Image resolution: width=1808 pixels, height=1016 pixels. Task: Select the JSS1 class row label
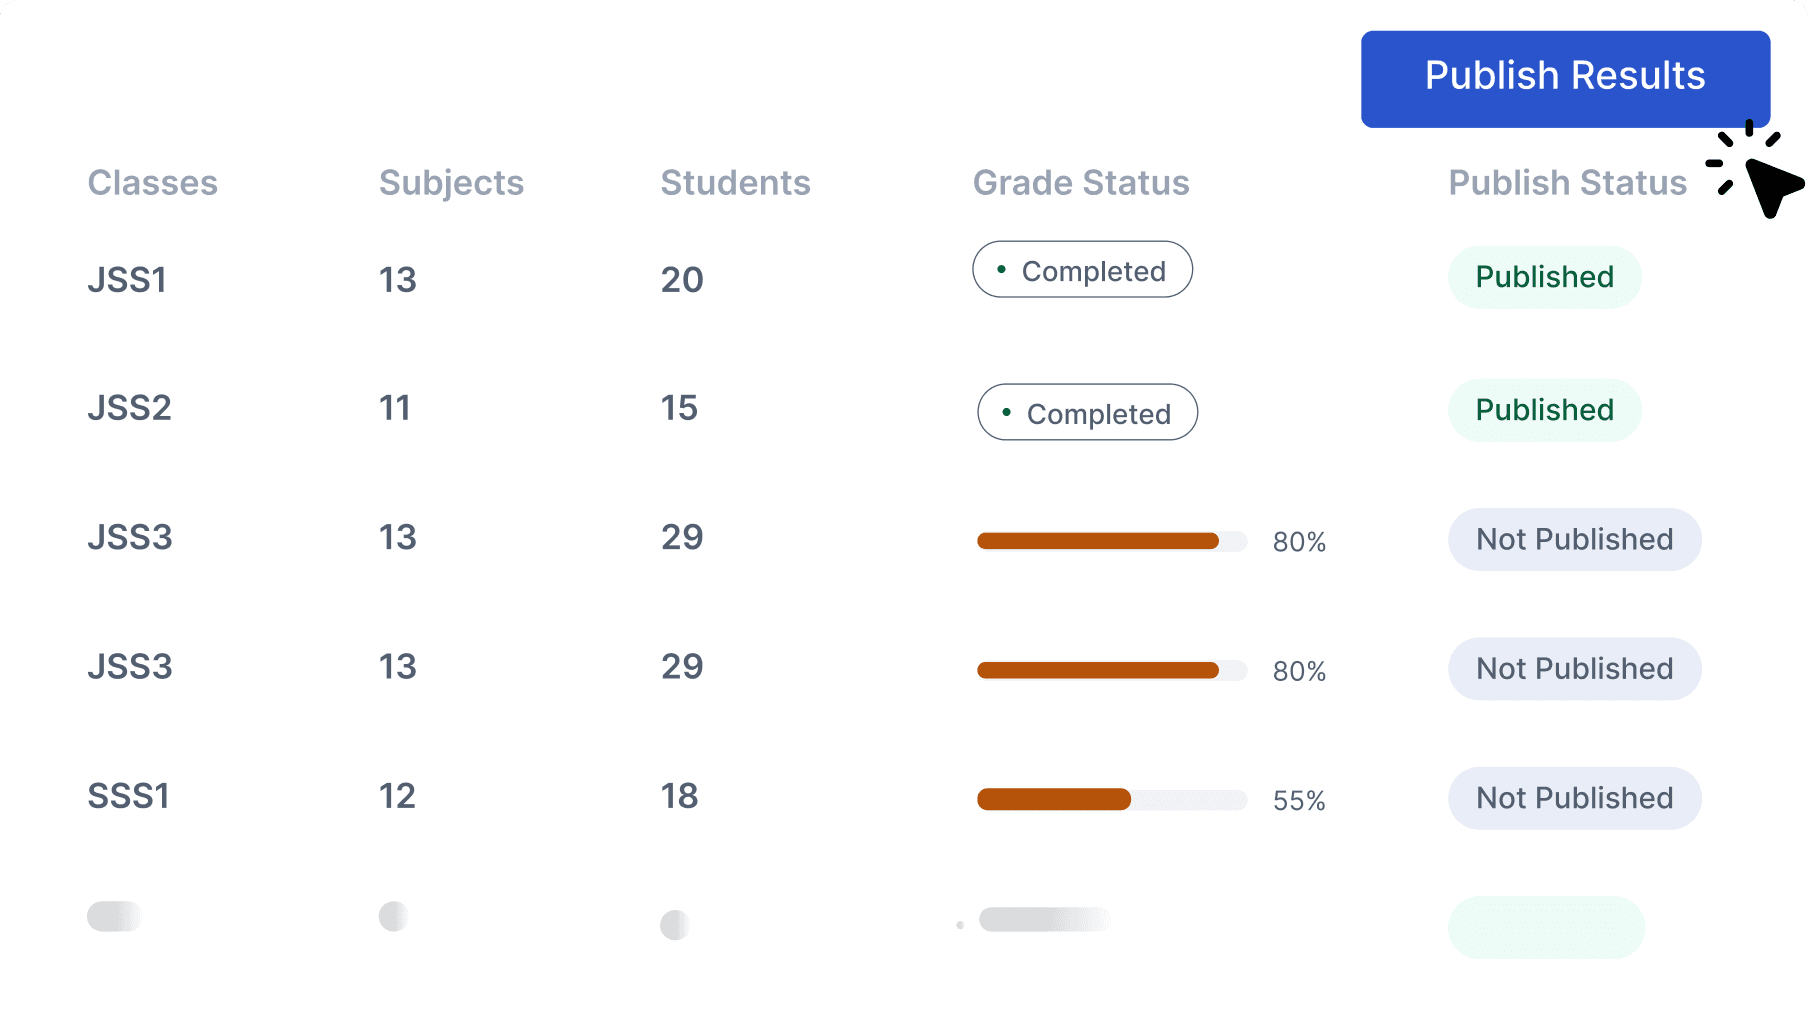coord(127,280)
